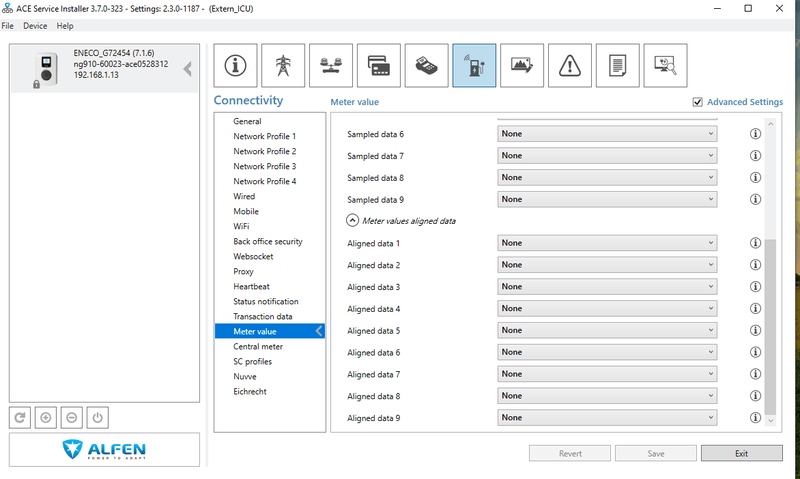Open the Aligned data 3 dropdown
800x479 pixels.
607,287
